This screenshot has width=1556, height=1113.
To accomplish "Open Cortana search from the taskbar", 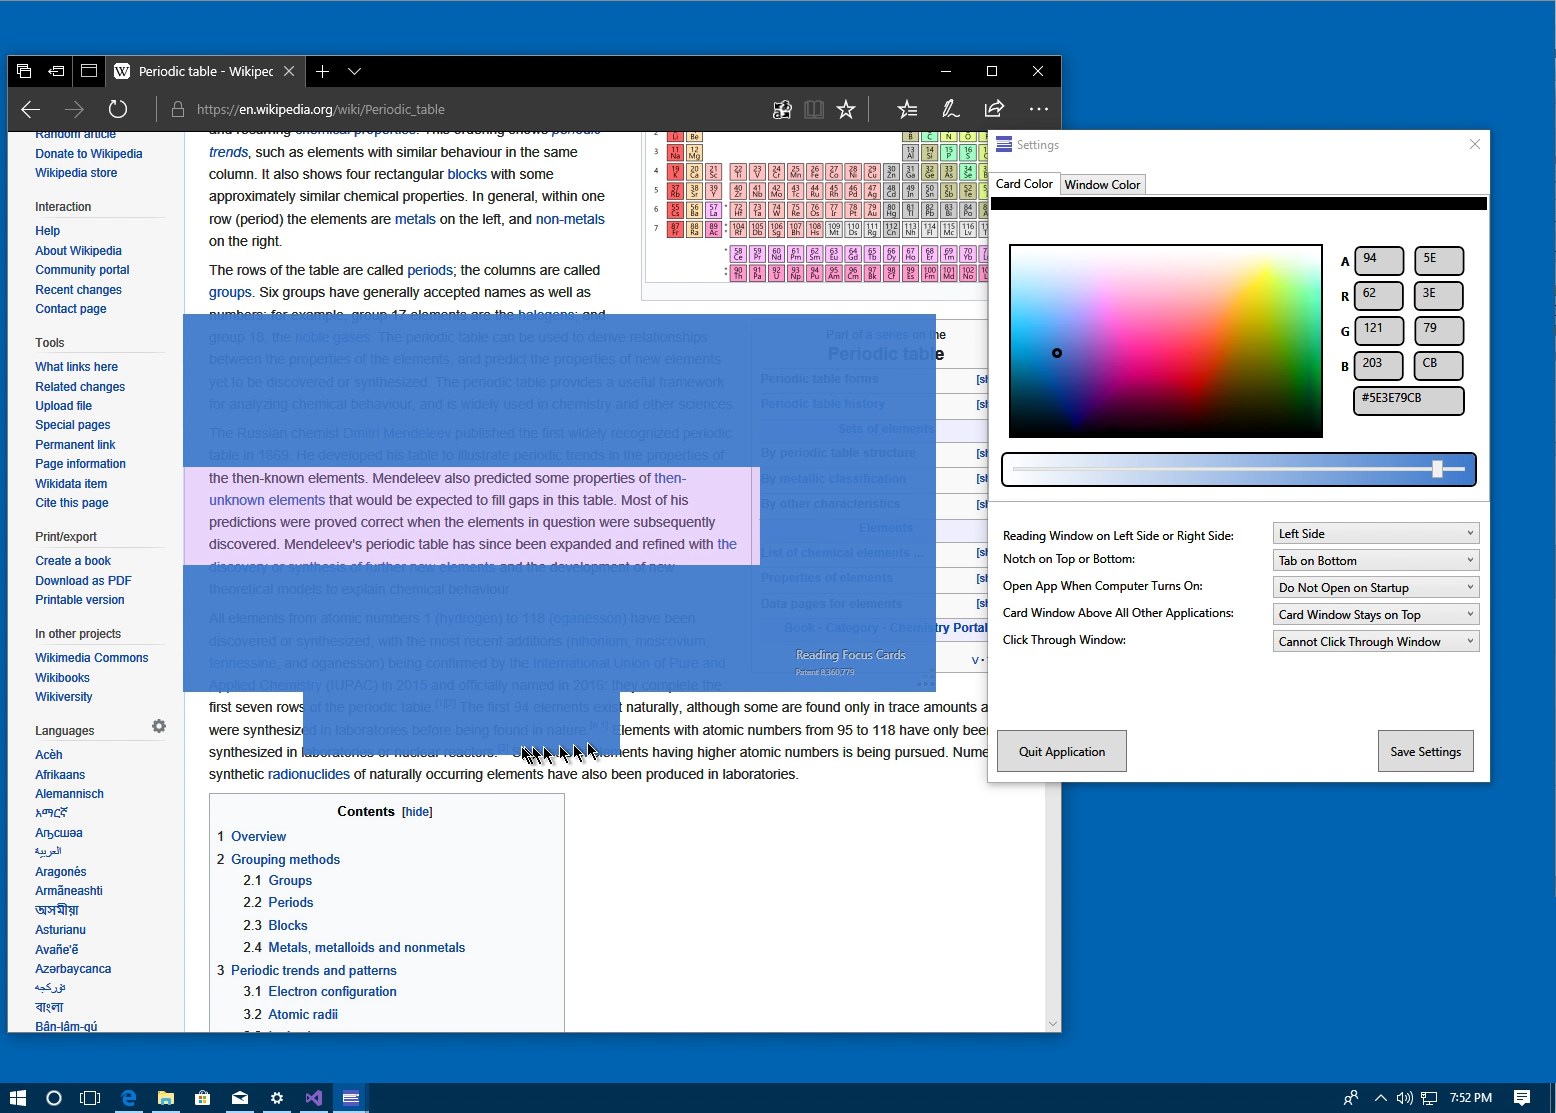I will [x=54, y=1098].
